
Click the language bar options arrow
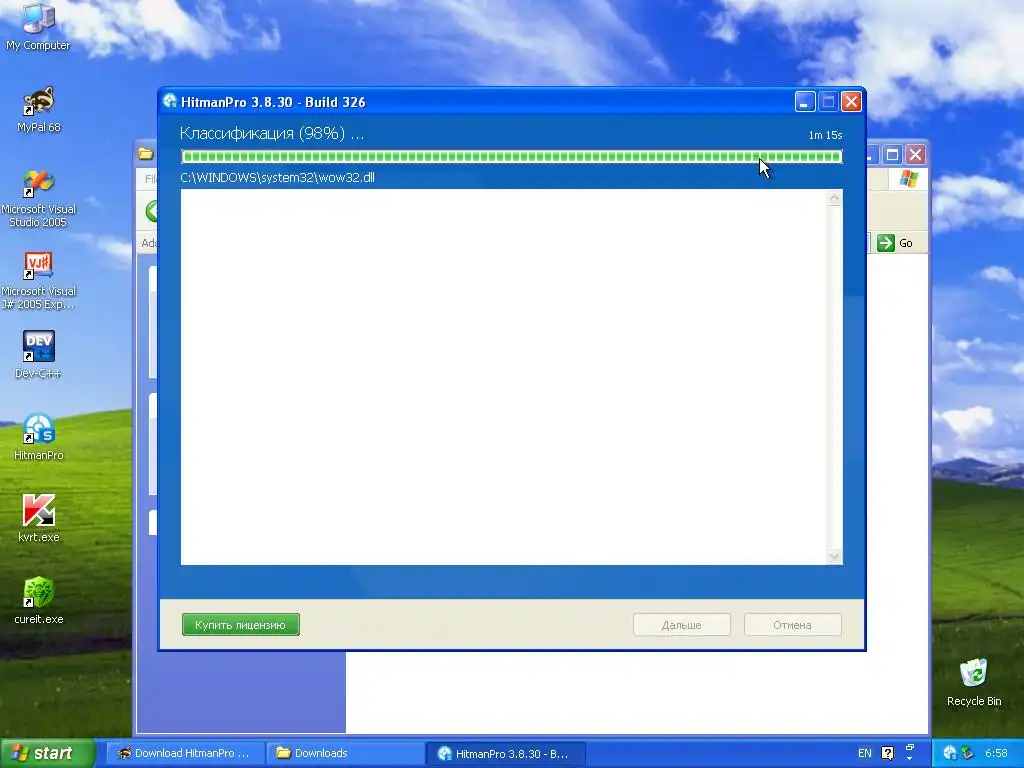click(910, 759)
